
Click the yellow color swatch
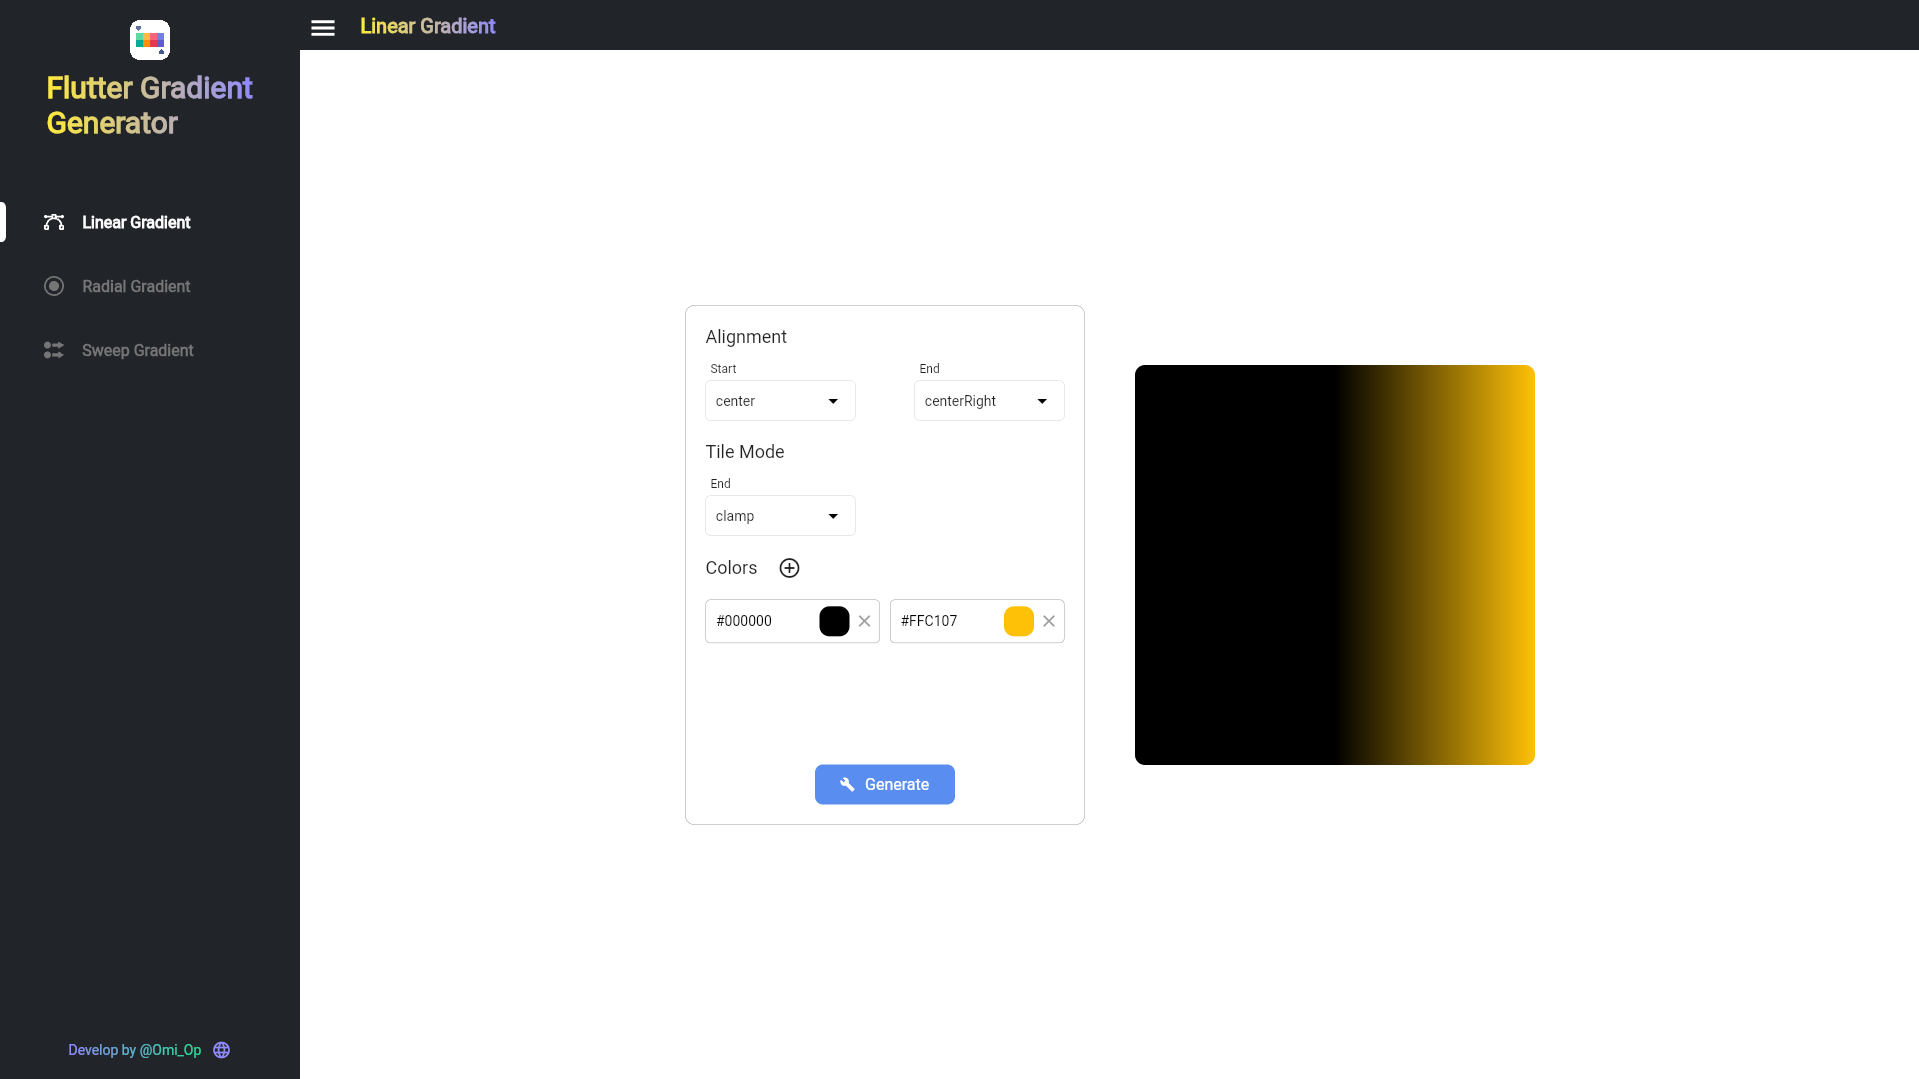pyautogui.click(x=1018, y=620)
